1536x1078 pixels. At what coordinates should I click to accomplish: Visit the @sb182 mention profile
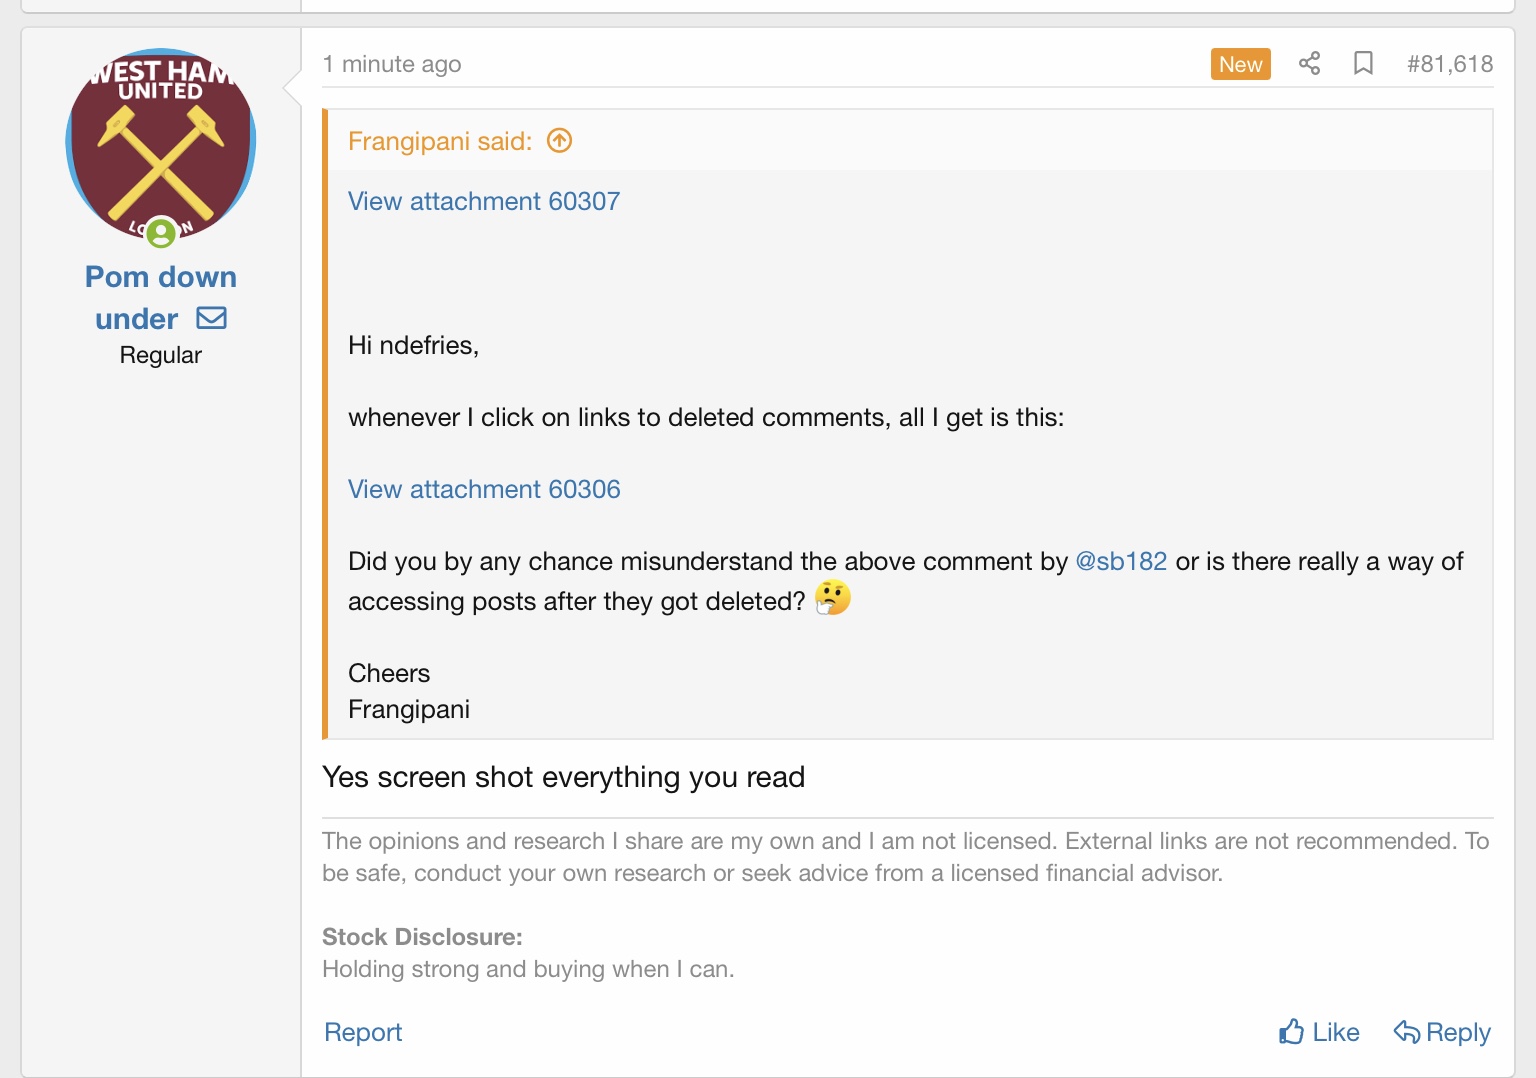(1121, 561)
